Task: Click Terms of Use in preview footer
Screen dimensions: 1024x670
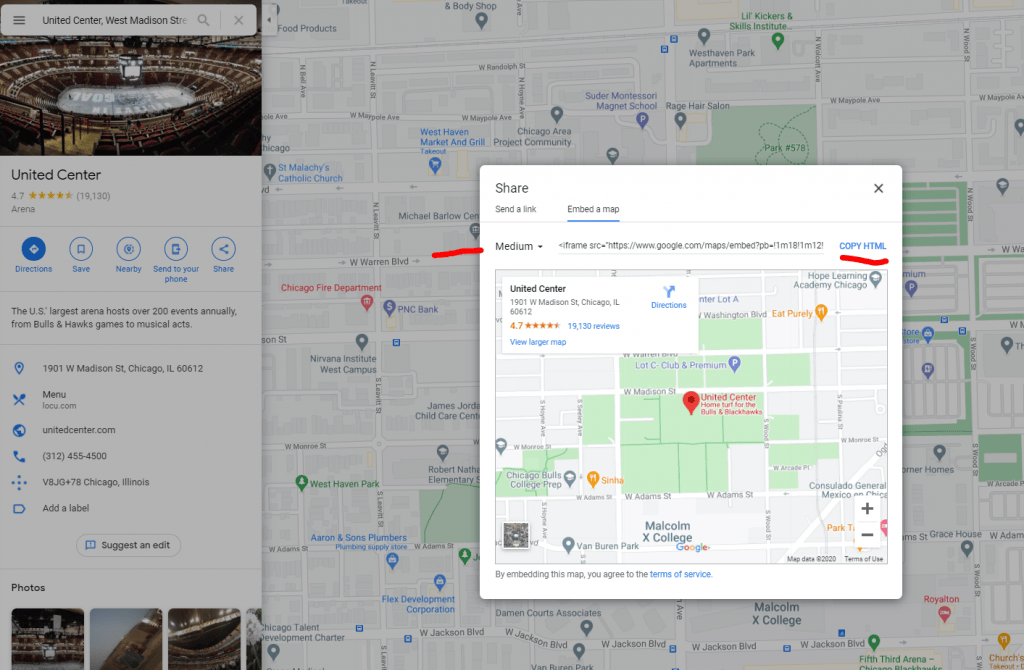Action: pos(863,559)
